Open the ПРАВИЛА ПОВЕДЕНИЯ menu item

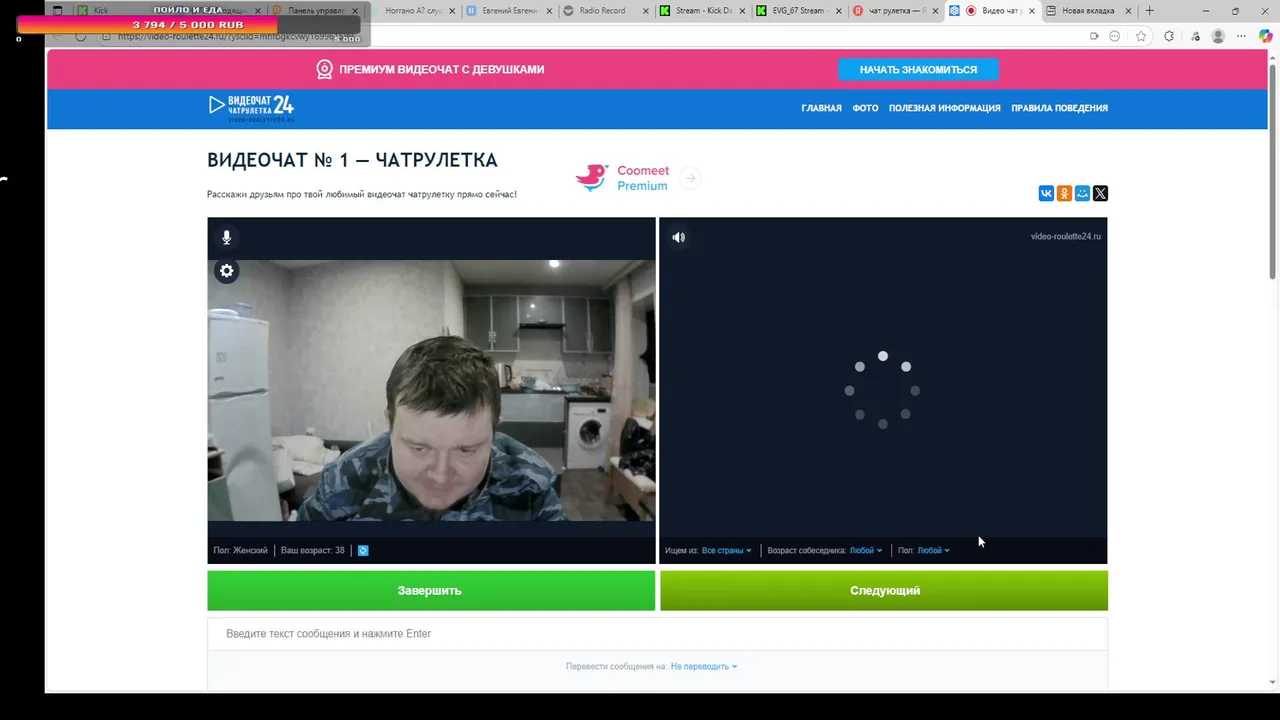(x=1059, y=108)
